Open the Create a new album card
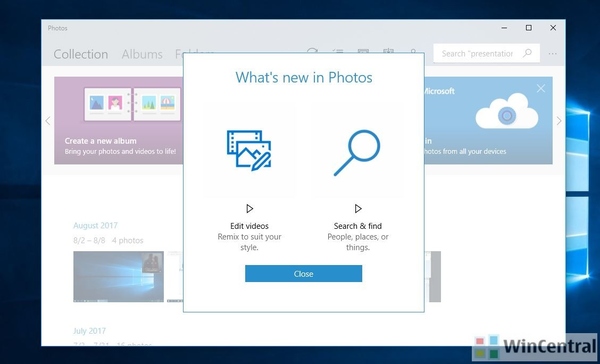 point(119,121)
